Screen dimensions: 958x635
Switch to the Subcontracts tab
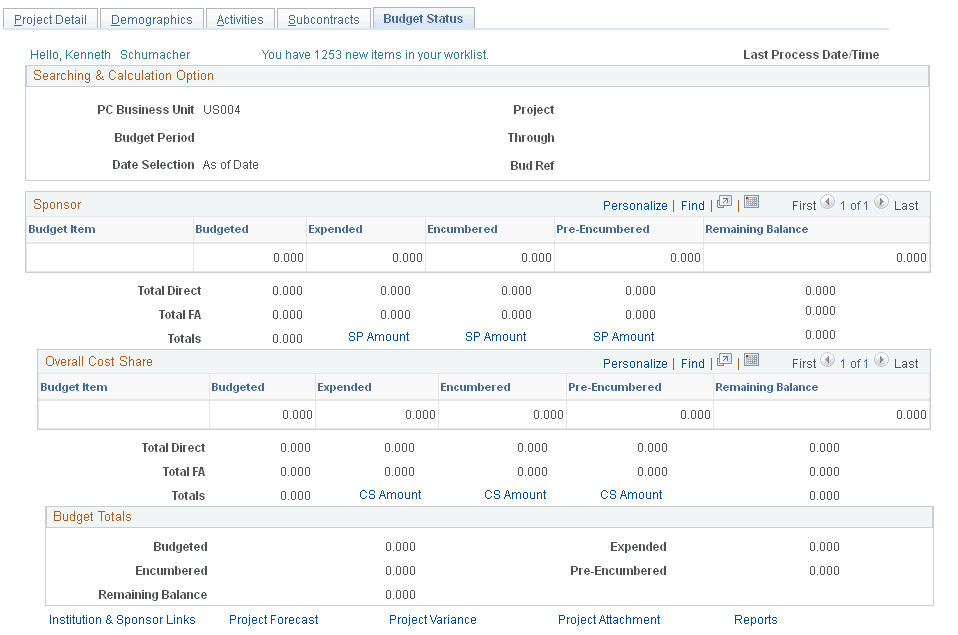tap(323, 18)
